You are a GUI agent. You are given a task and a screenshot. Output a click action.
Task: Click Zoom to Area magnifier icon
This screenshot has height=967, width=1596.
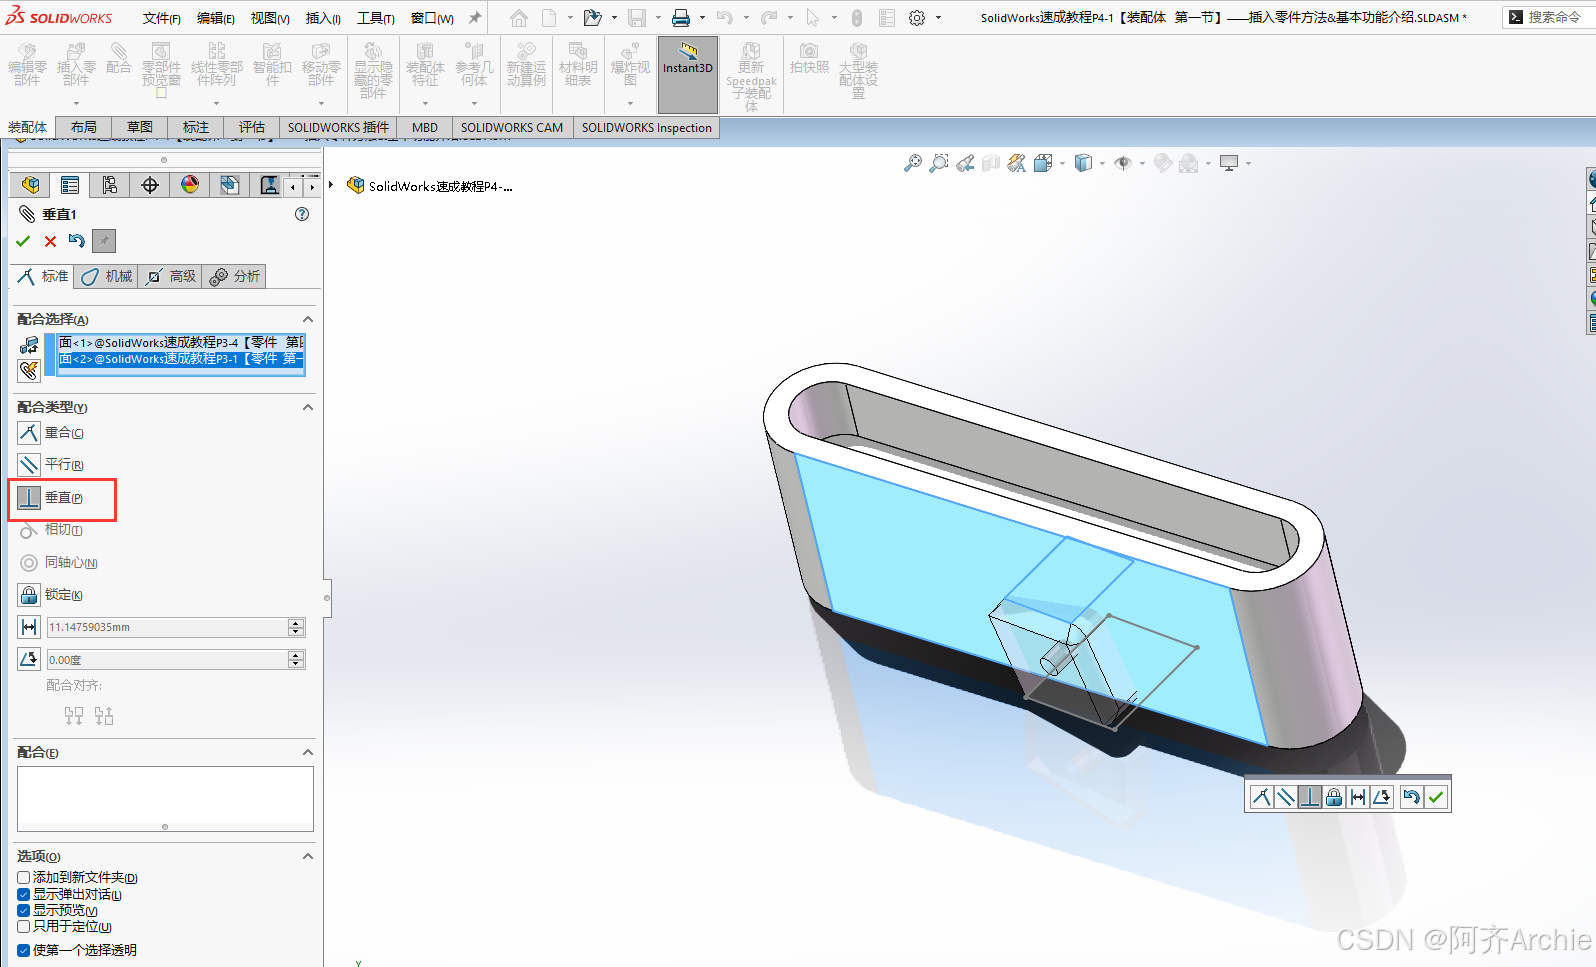939,163
